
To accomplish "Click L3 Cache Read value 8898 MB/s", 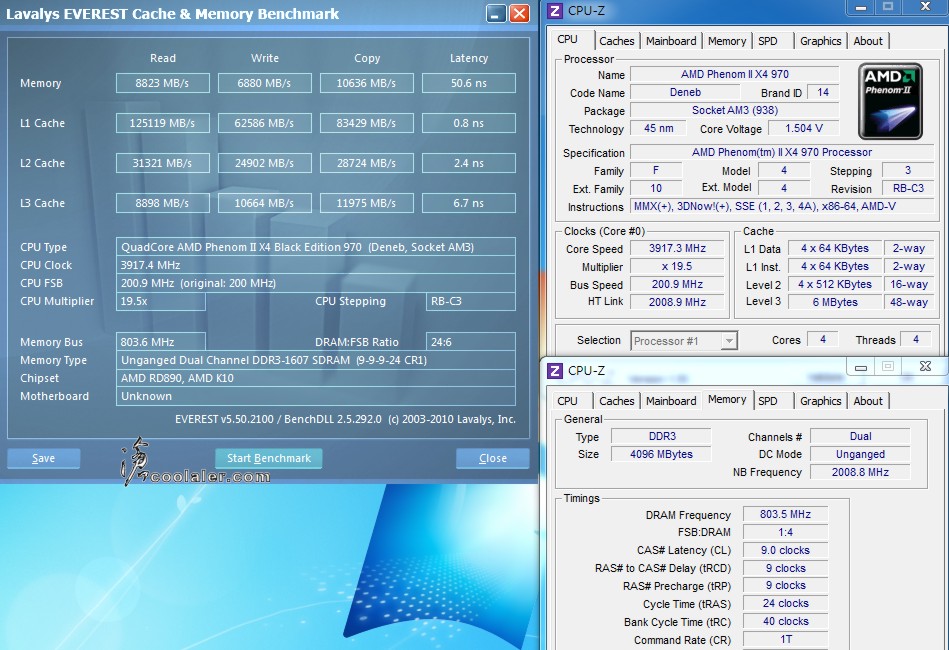I will (163, 203).
